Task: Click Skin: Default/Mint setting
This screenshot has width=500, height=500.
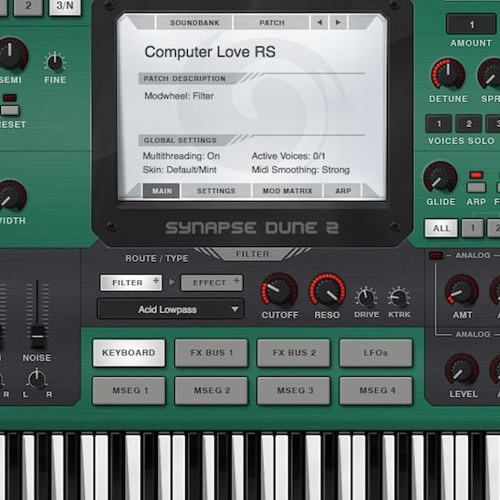Action: [x=180, y=170]
